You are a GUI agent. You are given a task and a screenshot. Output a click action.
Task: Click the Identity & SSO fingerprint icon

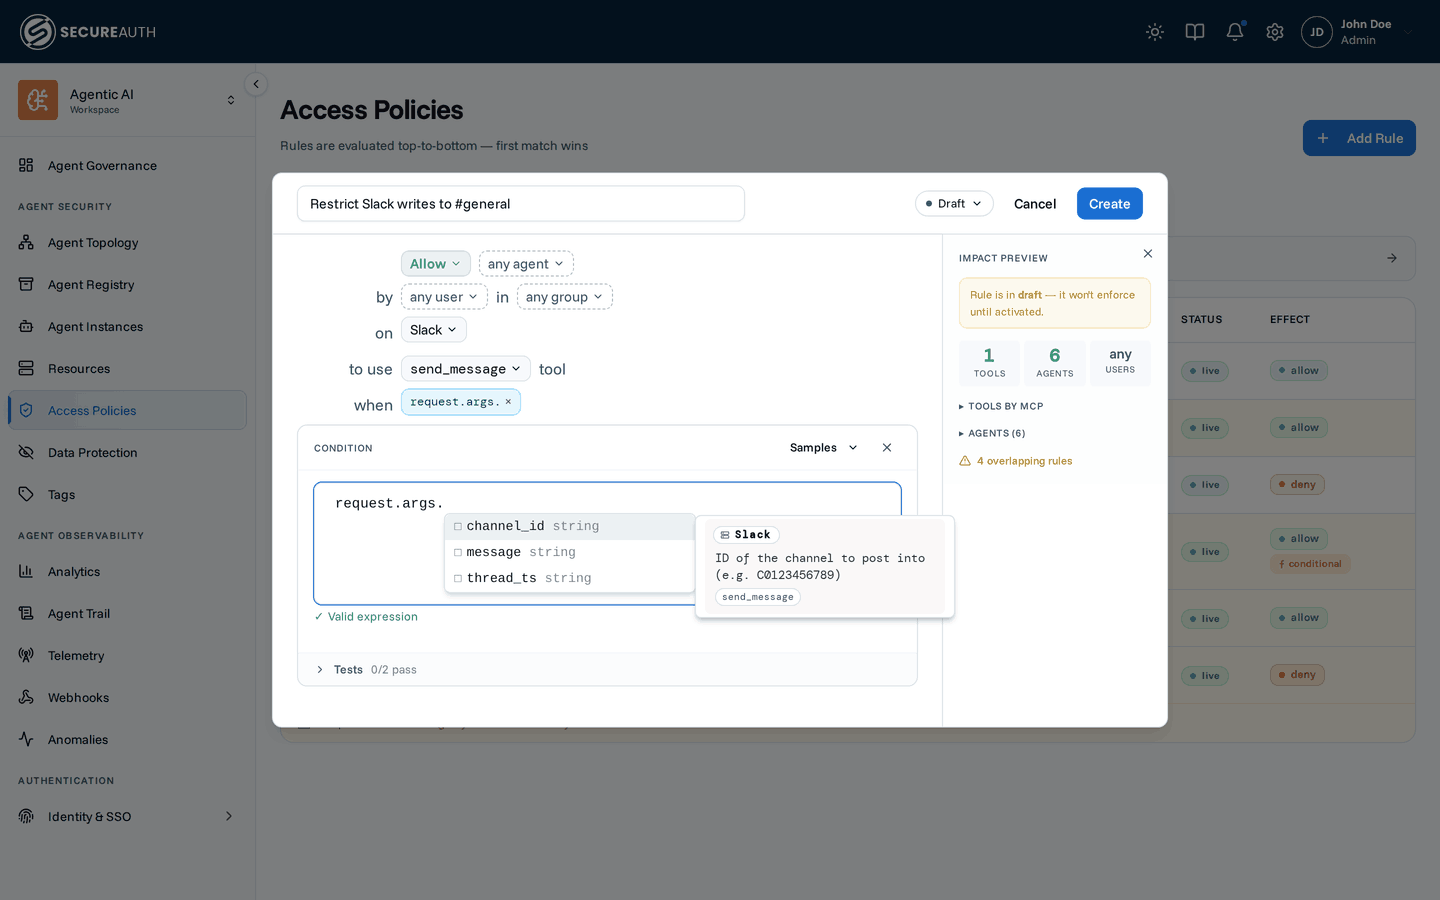26,816
